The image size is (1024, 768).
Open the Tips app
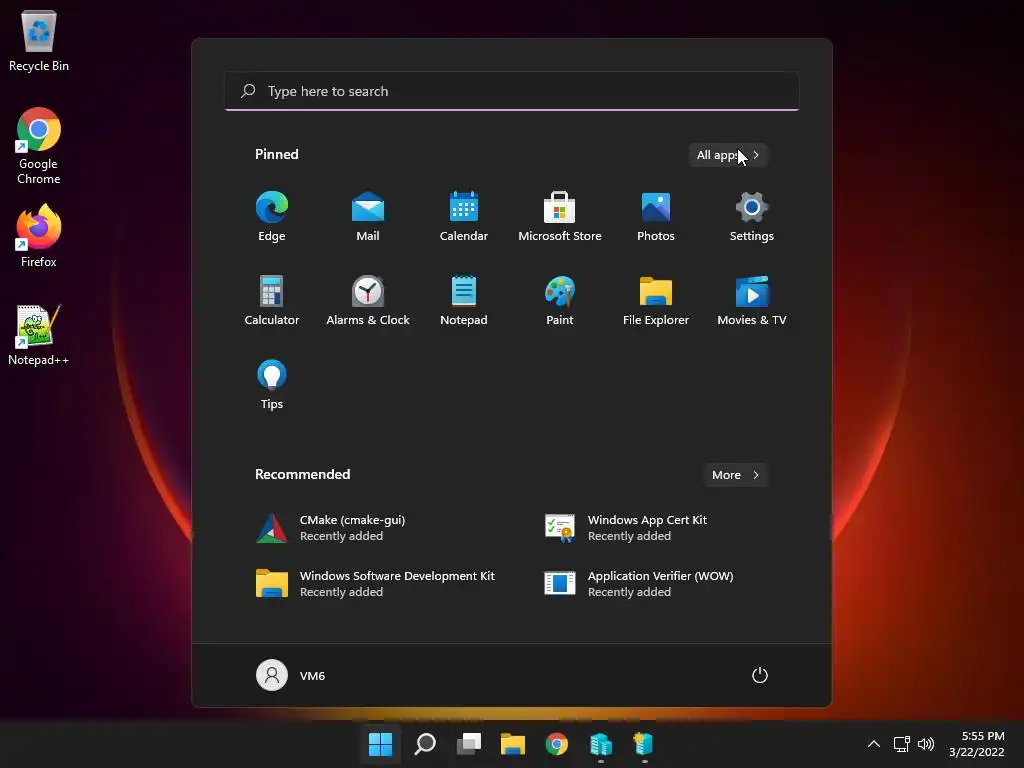tap(272, 385)
